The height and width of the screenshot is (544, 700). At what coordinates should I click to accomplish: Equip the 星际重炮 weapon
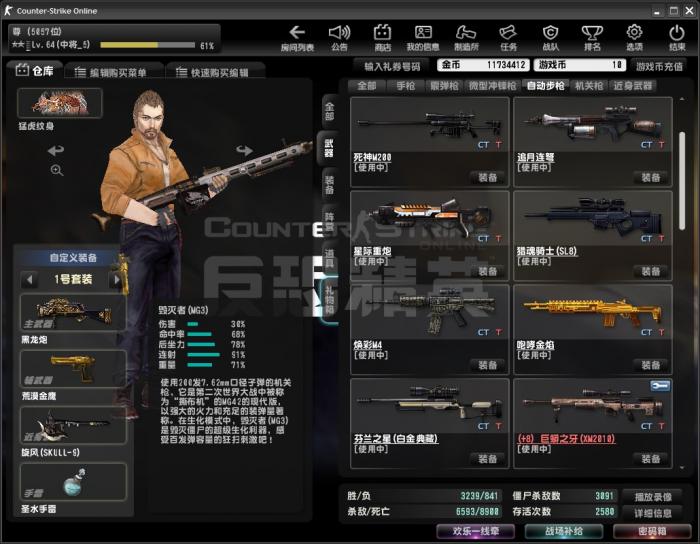(488, 271)
